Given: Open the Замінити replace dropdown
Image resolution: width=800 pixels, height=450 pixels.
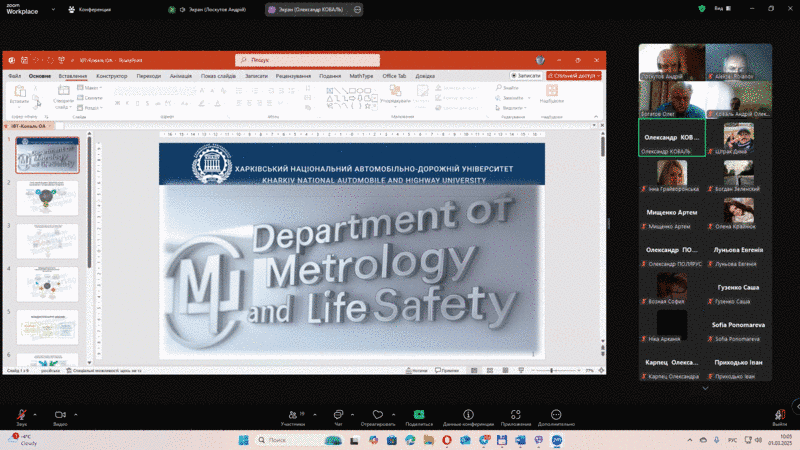Looking at the screenshot, I should pyautogui.click(x=513, y=98).
